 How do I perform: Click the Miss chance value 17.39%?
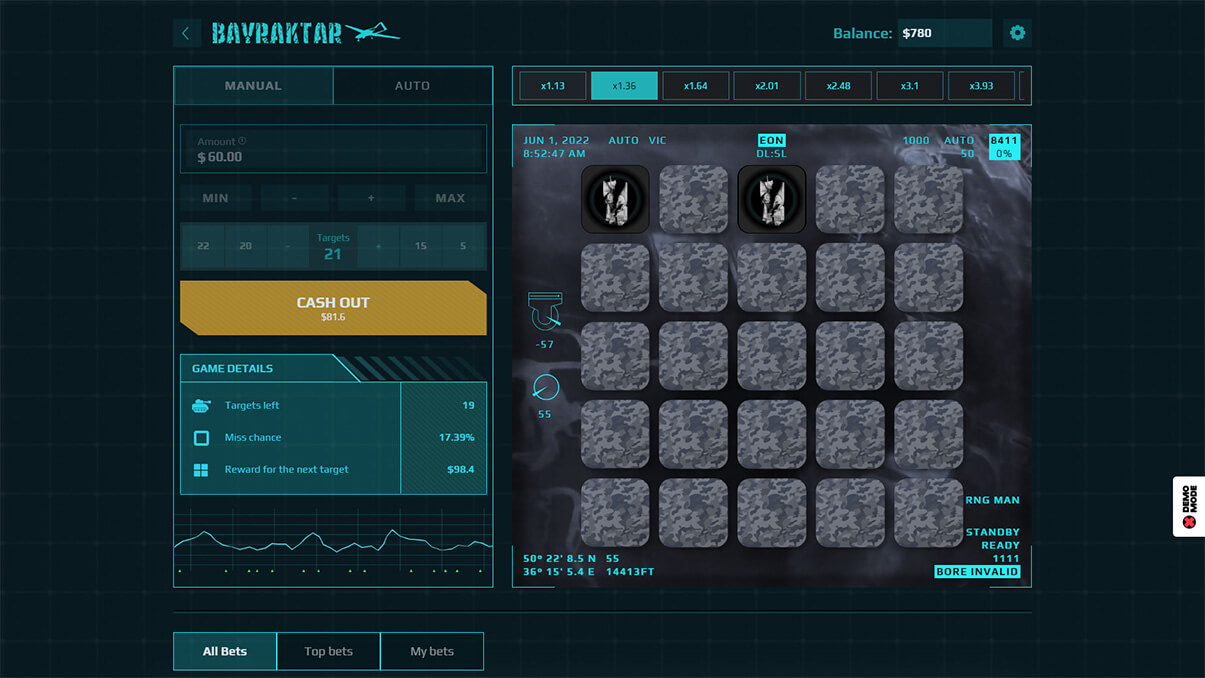click(x=456, y=437)
